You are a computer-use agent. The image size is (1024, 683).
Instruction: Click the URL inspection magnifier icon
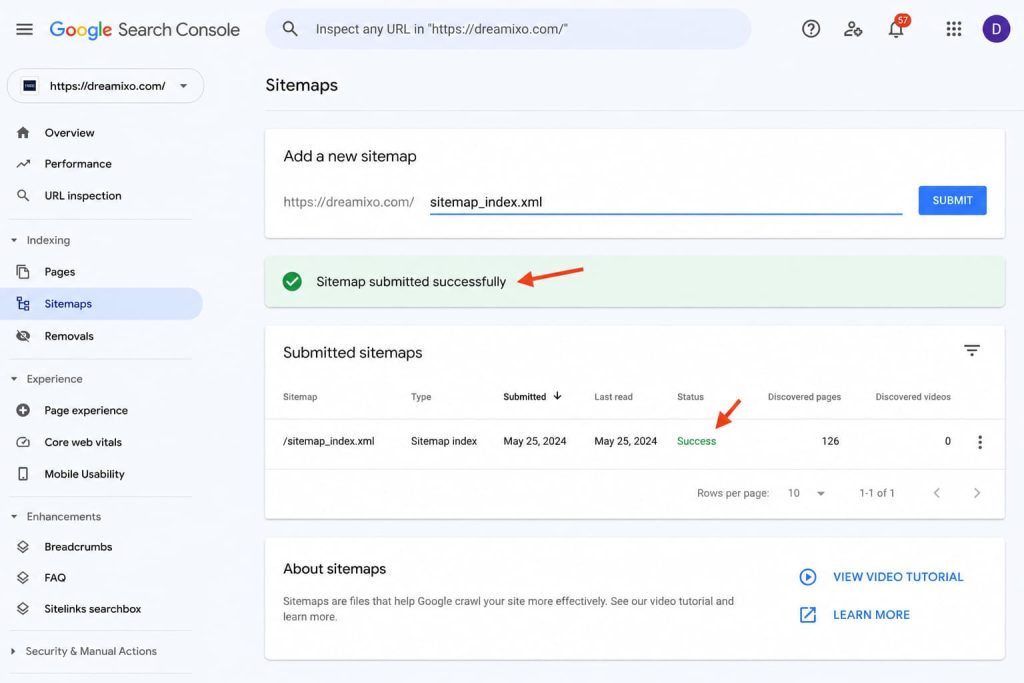(23, 195)
